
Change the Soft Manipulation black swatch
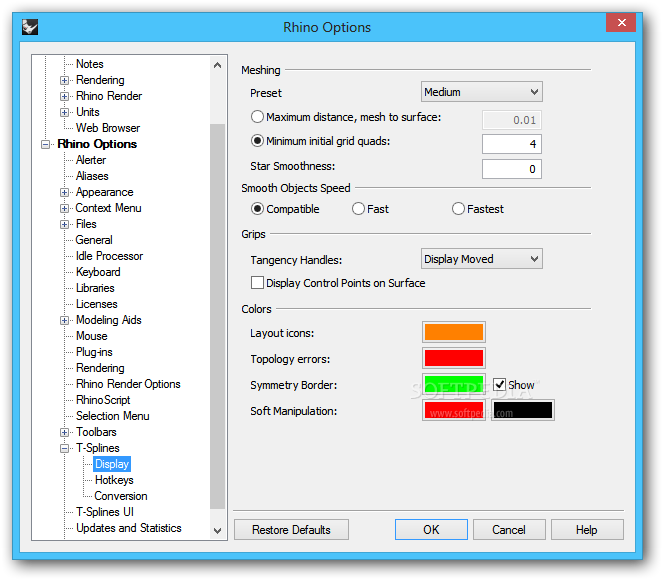[523, 410]
